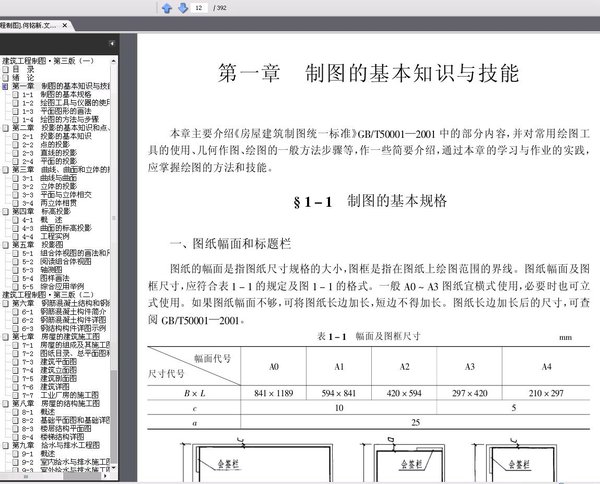Click bookmark icon beside 第六章
This screenshot has height=484, width=600.
5,303
